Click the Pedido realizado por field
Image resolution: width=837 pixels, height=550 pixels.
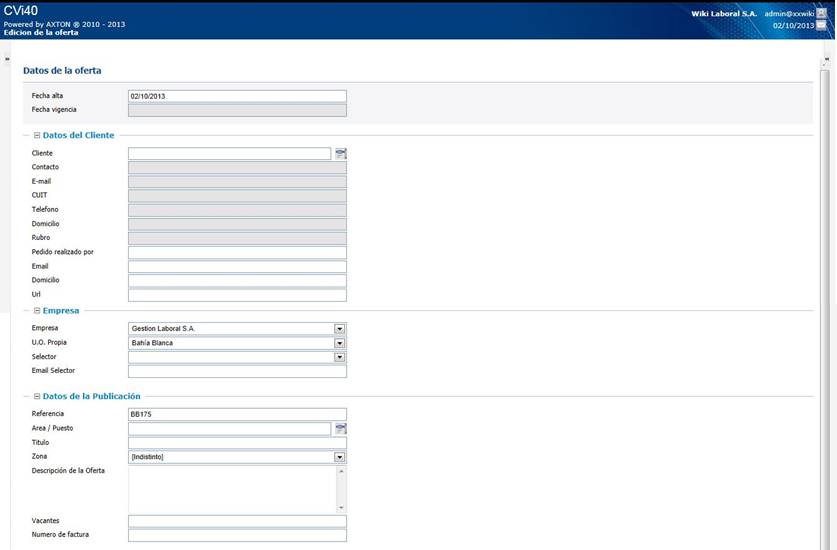(237, 252)
